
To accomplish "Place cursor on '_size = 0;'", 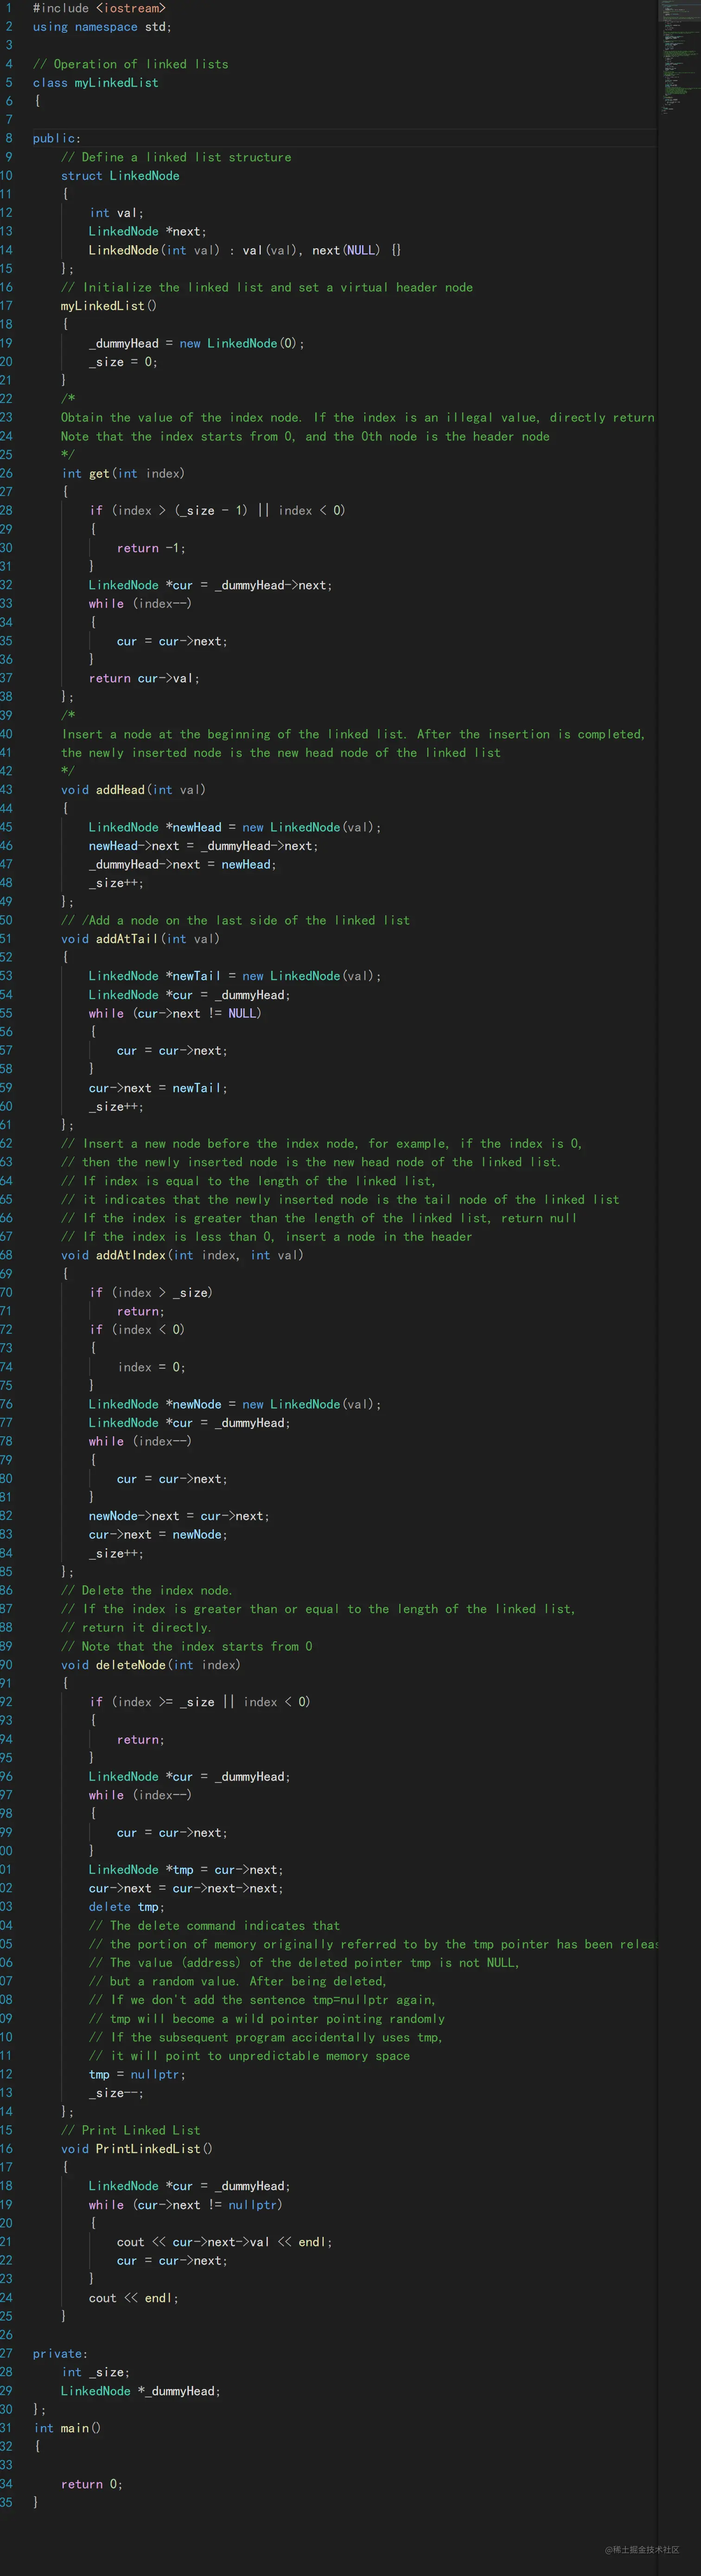I will point(123,362).
